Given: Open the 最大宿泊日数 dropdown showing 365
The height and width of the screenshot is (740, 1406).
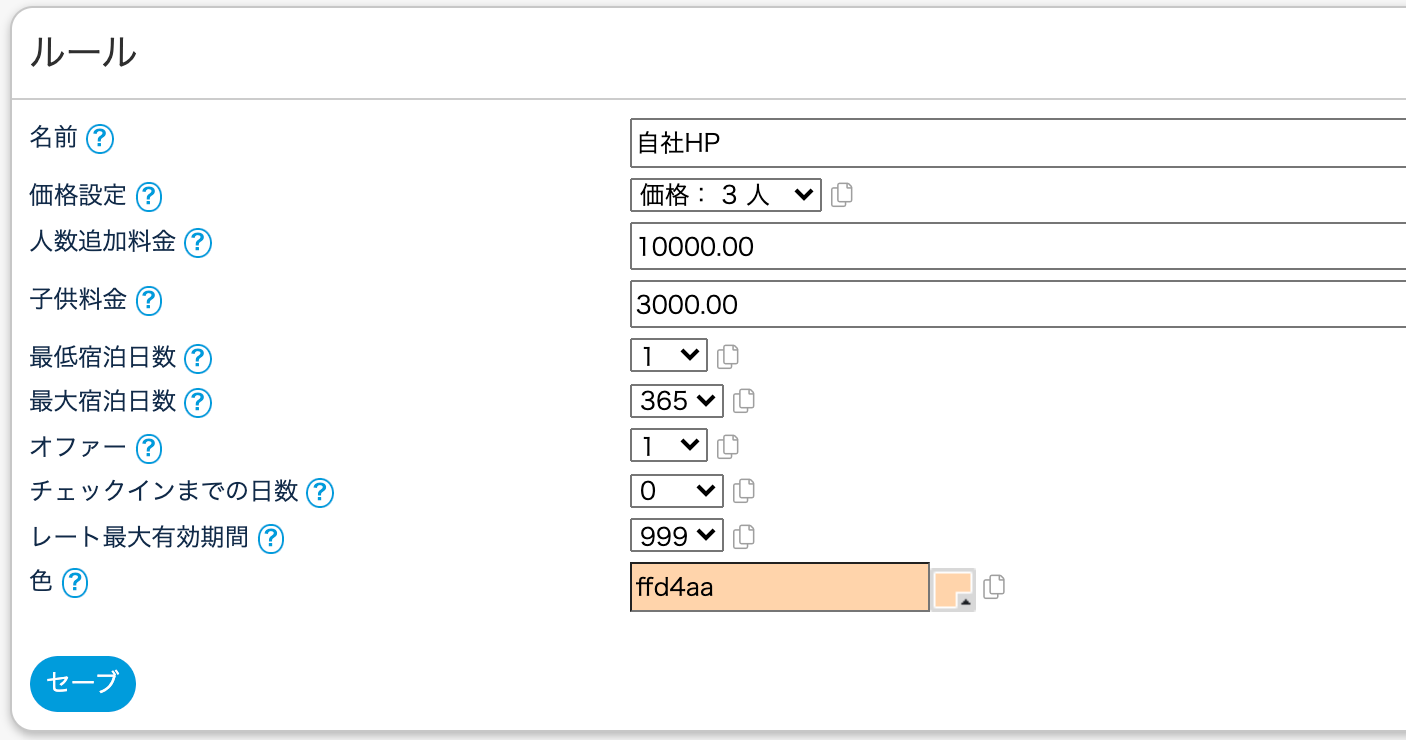Looking at the screenshot, I should click(x=676, y=401).
